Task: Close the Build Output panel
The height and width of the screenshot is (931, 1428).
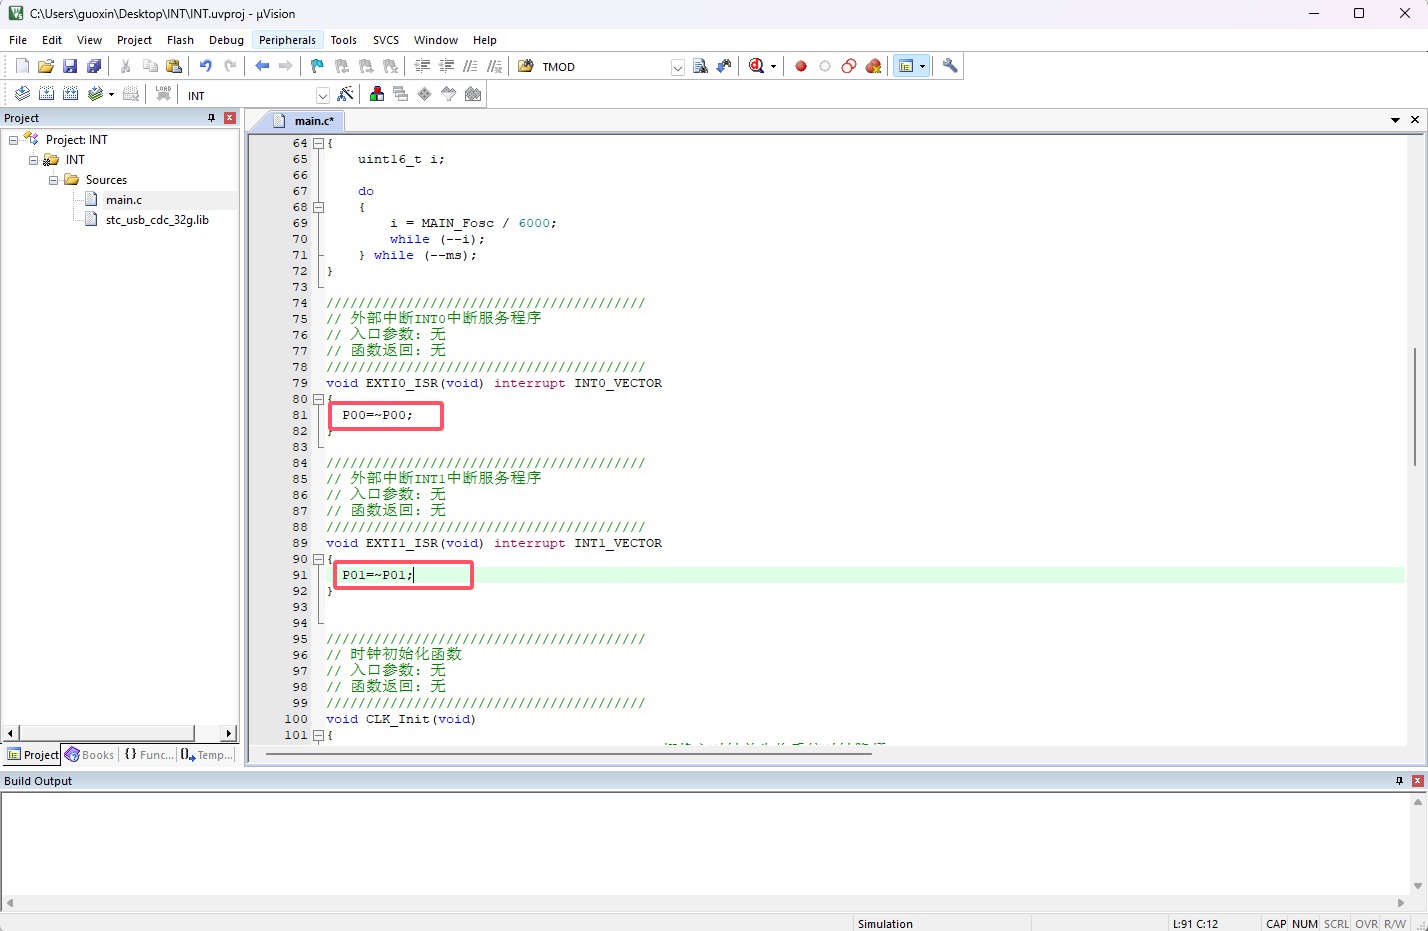Action: (x=1417, y=781)
